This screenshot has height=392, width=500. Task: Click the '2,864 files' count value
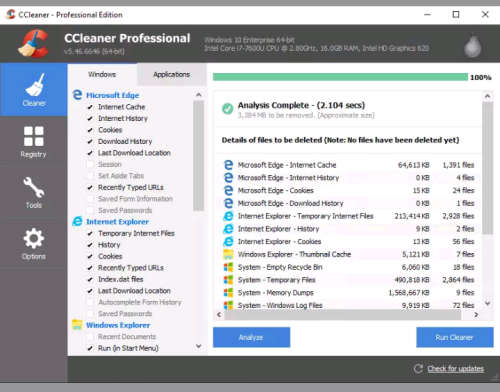458,280
